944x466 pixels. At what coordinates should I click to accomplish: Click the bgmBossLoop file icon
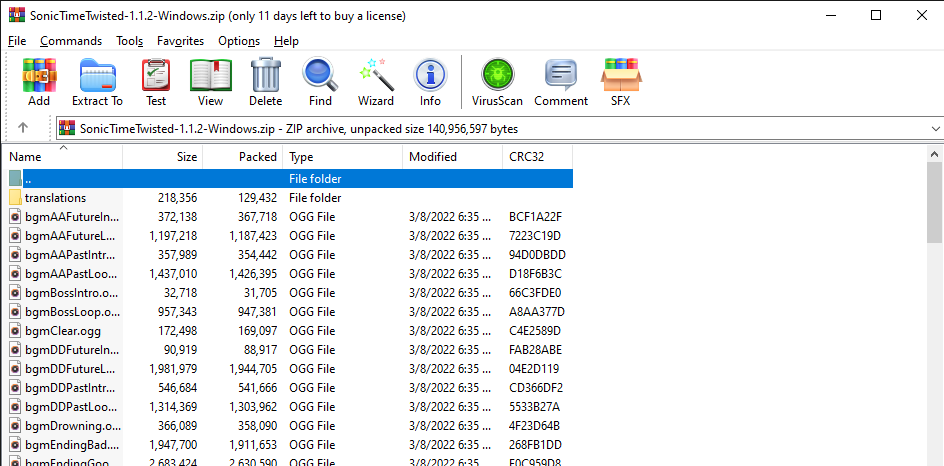coord(16,312)
